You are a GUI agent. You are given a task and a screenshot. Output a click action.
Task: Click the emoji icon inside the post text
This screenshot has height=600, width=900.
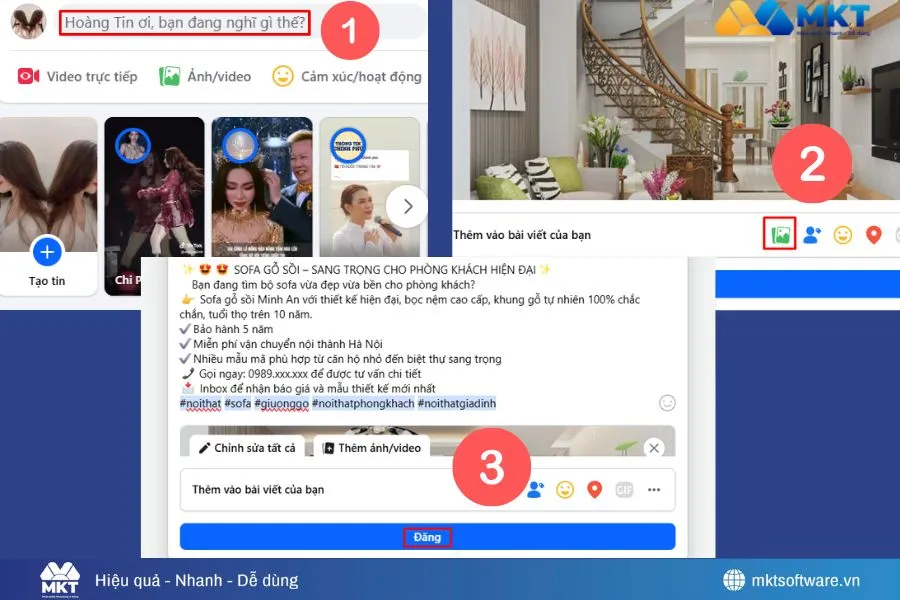click(666, 403)
